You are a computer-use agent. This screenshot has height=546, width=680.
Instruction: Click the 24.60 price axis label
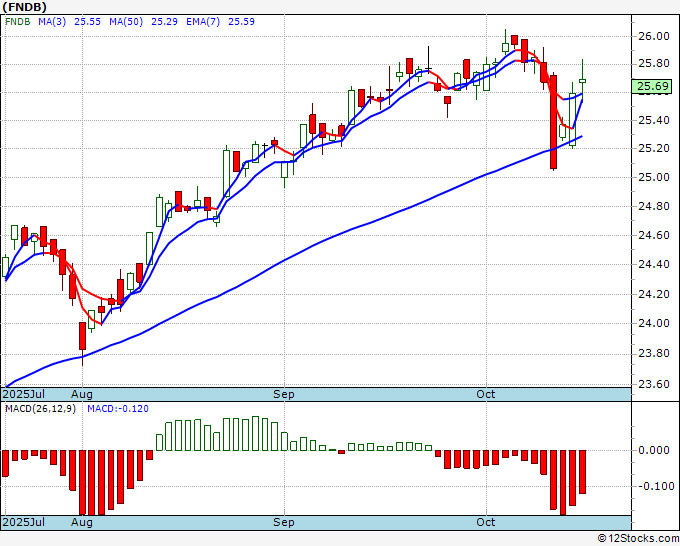(x=654, y=235)
